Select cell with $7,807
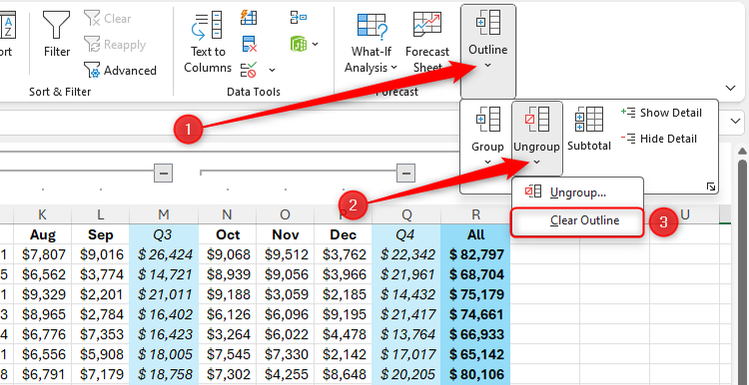749x385 pixels. click(43, 255)
